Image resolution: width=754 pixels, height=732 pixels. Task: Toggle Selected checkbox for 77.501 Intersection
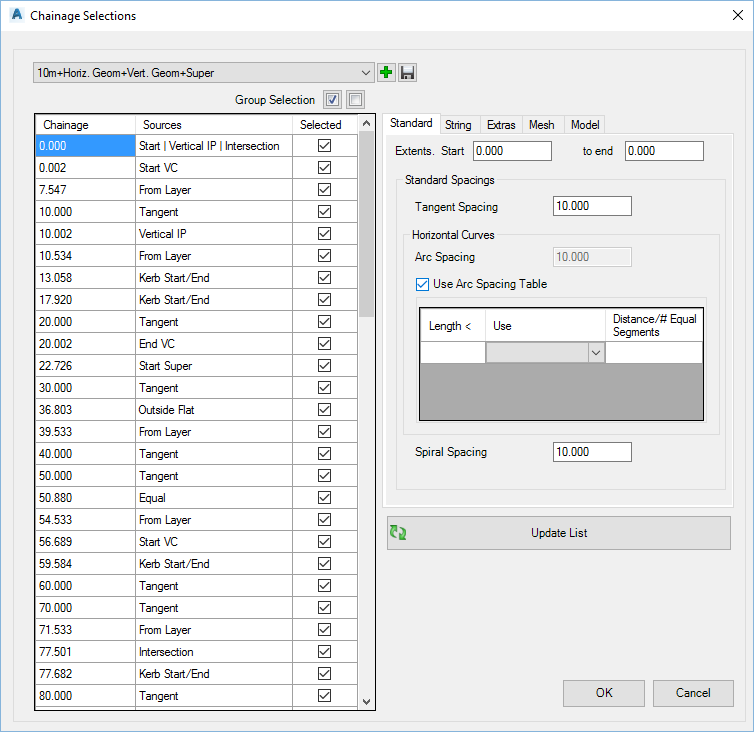[325, 652]
